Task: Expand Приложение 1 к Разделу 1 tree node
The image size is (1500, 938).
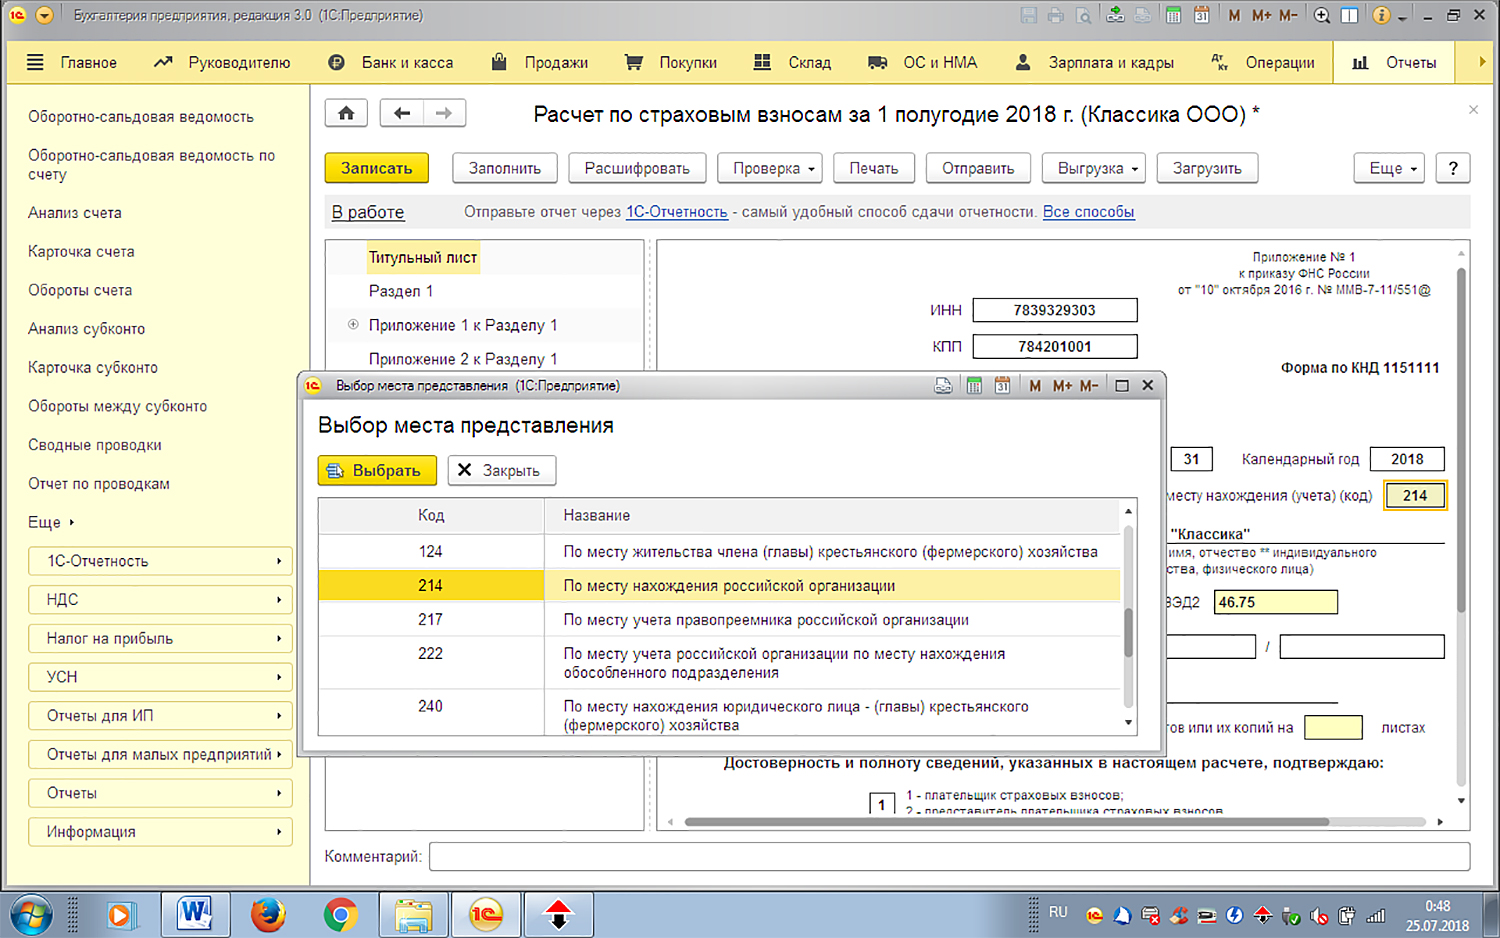Action: tap(353, 325)
